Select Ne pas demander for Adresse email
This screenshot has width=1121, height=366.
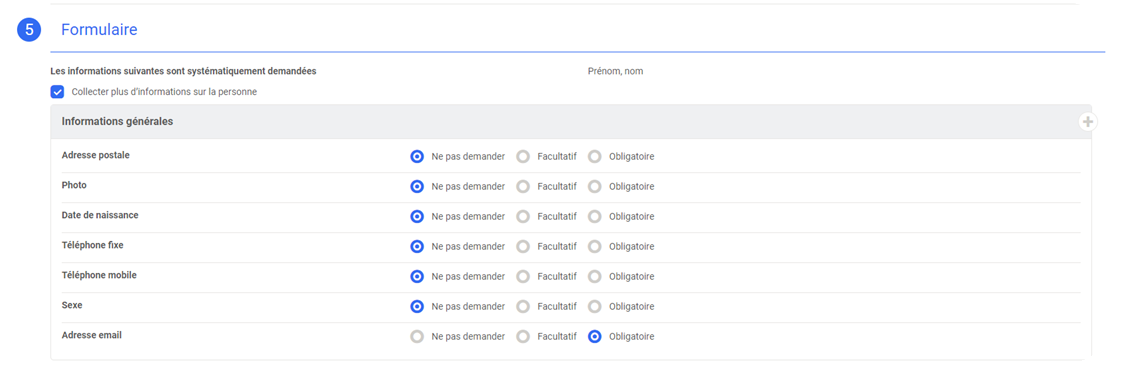click(x=417, y=337)
